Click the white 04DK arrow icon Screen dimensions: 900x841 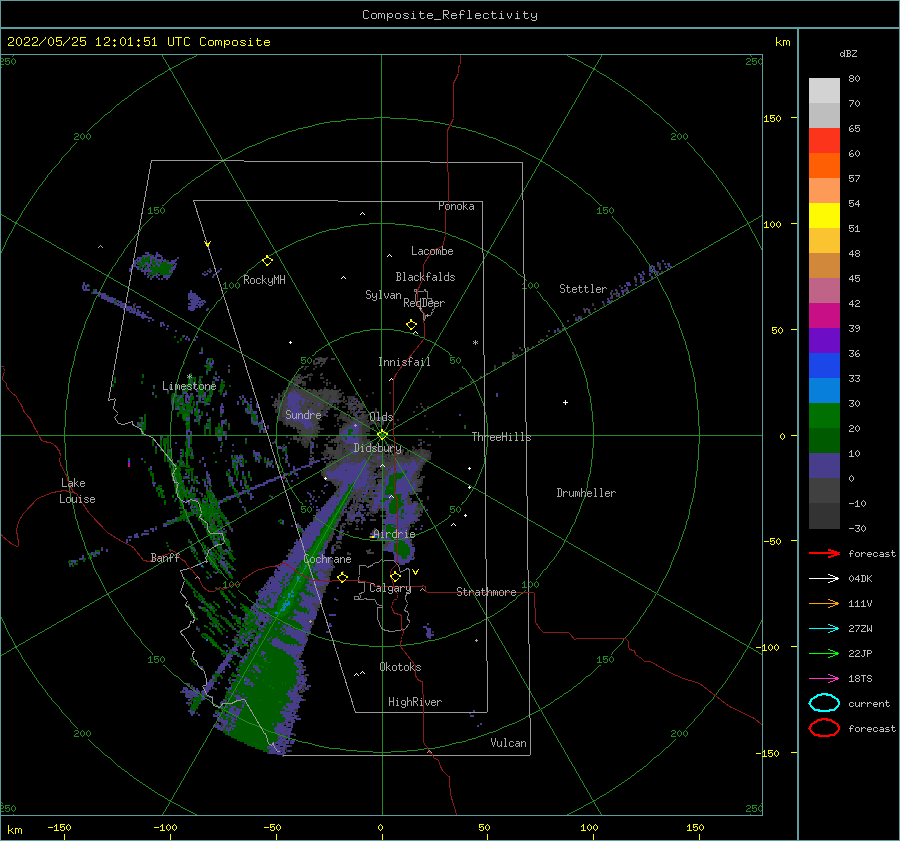coord(824,579)
